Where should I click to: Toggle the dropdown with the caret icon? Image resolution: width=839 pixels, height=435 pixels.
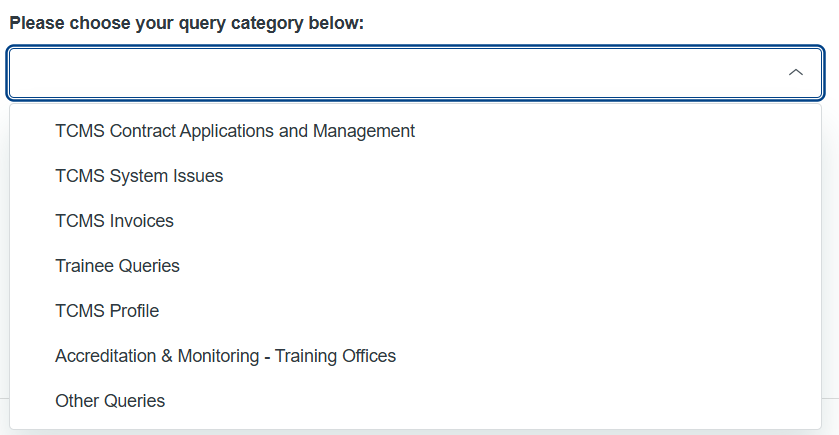click(796, 73)
